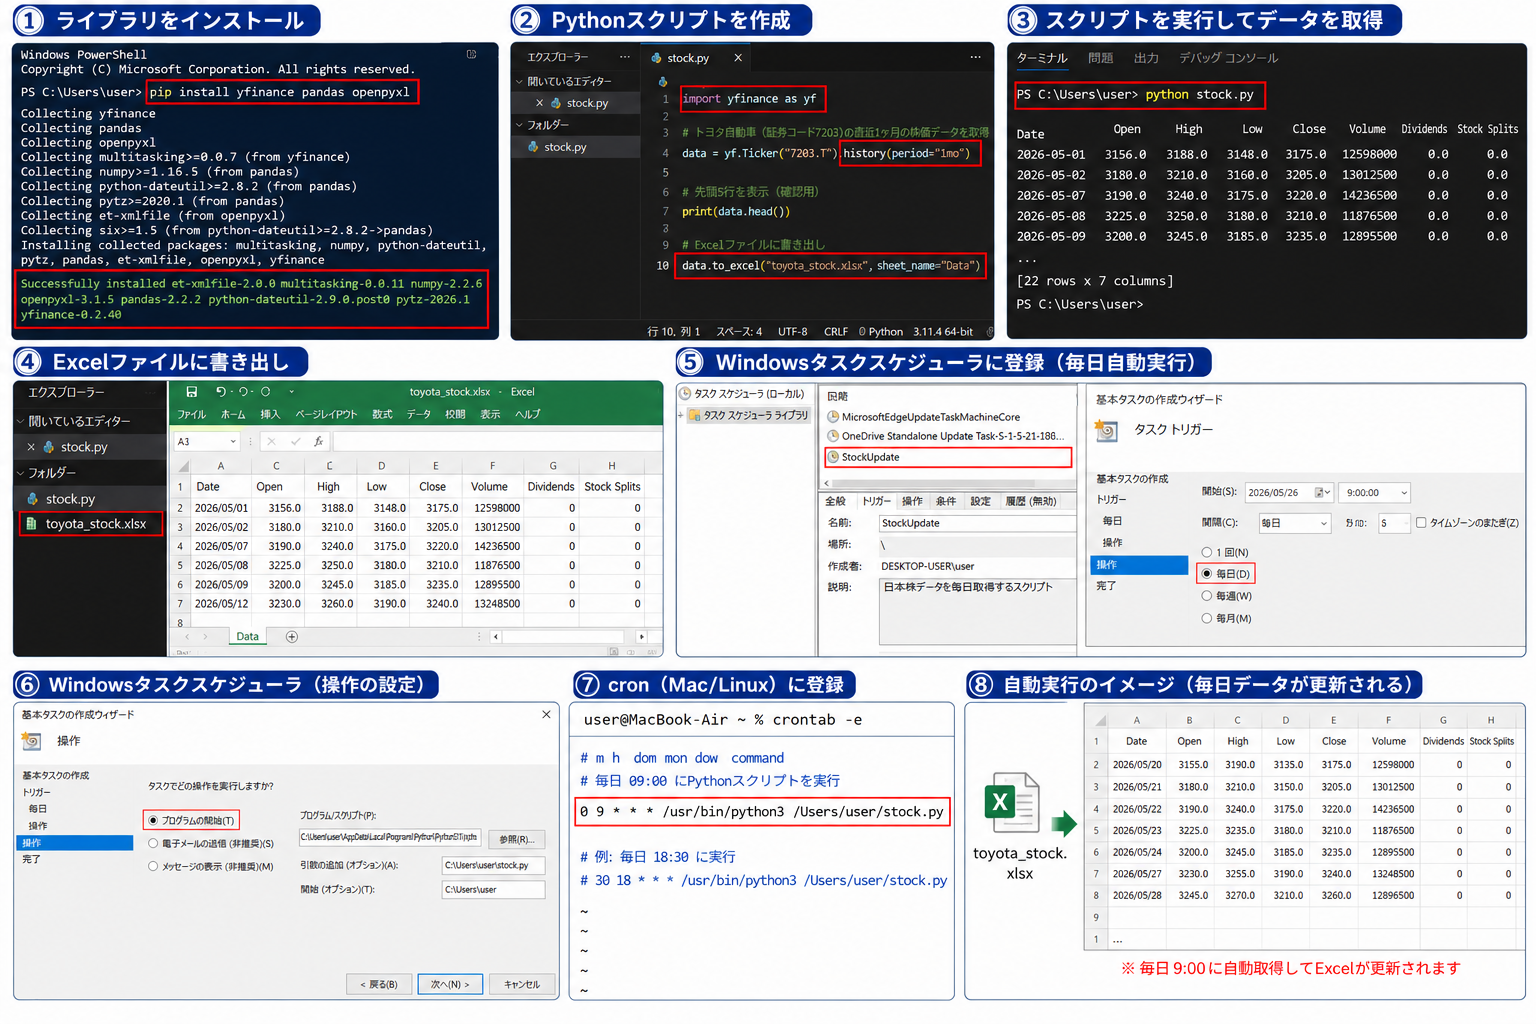Open the 間隔 毎日 interval dropdown
This screenshot has height=1024, width=1536.
(1323, 523)
